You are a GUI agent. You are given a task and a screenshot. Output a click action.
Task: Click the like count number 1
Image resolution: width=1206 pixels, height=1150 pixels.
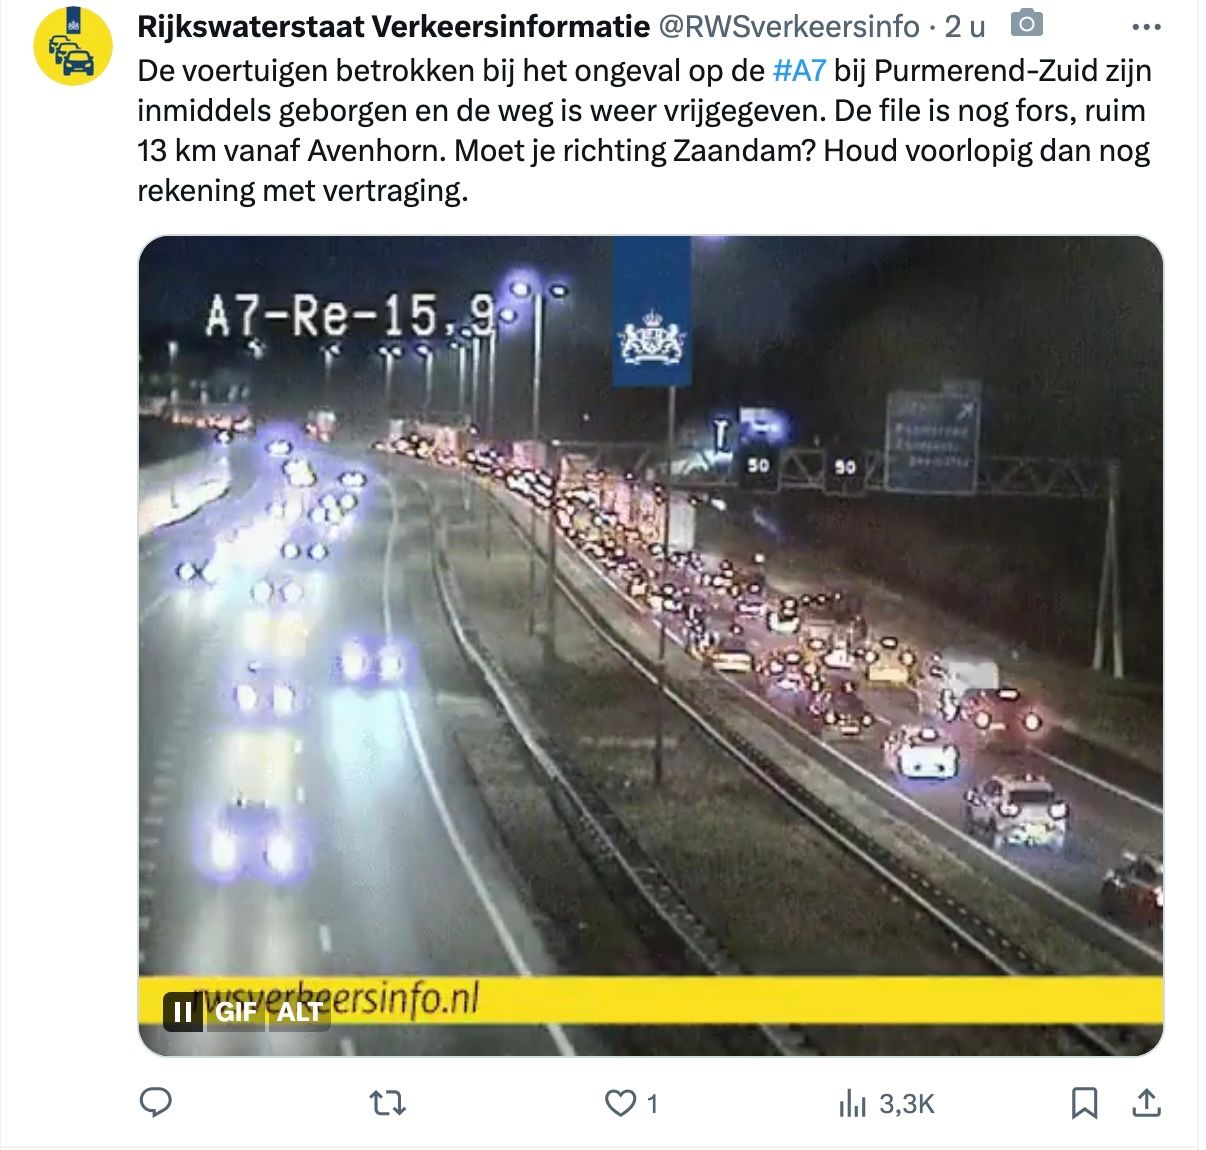652,1104
